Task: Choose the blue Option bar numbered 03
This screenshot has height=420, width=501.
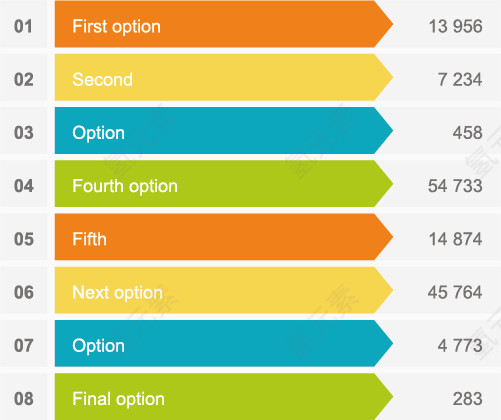Action: (x=224, y=130)
